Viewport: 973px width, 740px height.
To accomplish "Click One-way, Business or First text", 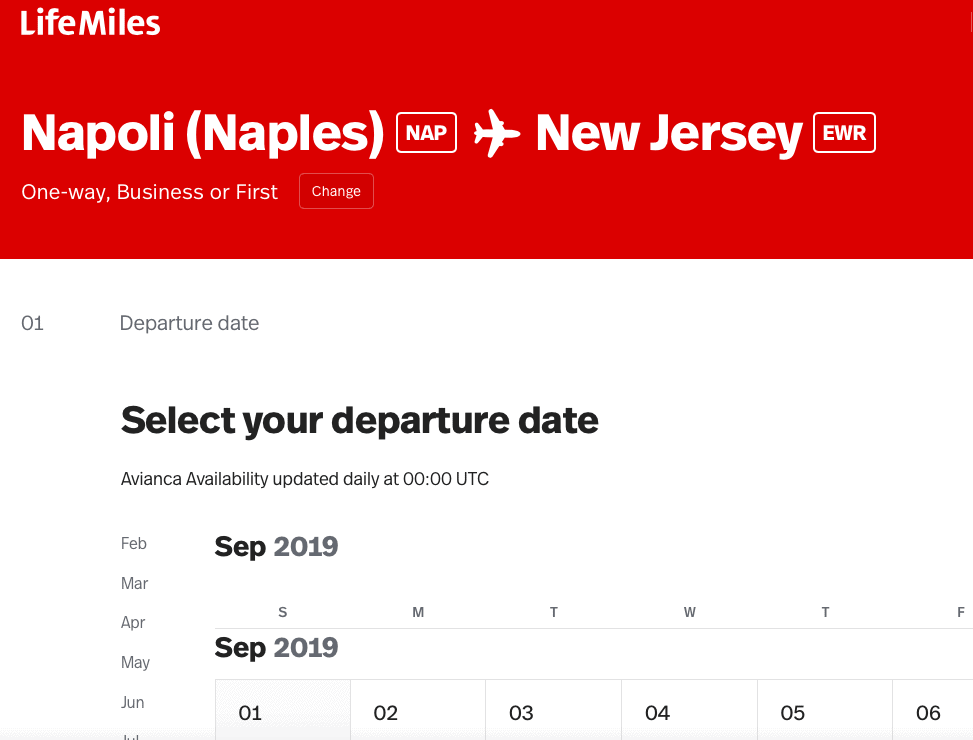I will pos(150,192).
